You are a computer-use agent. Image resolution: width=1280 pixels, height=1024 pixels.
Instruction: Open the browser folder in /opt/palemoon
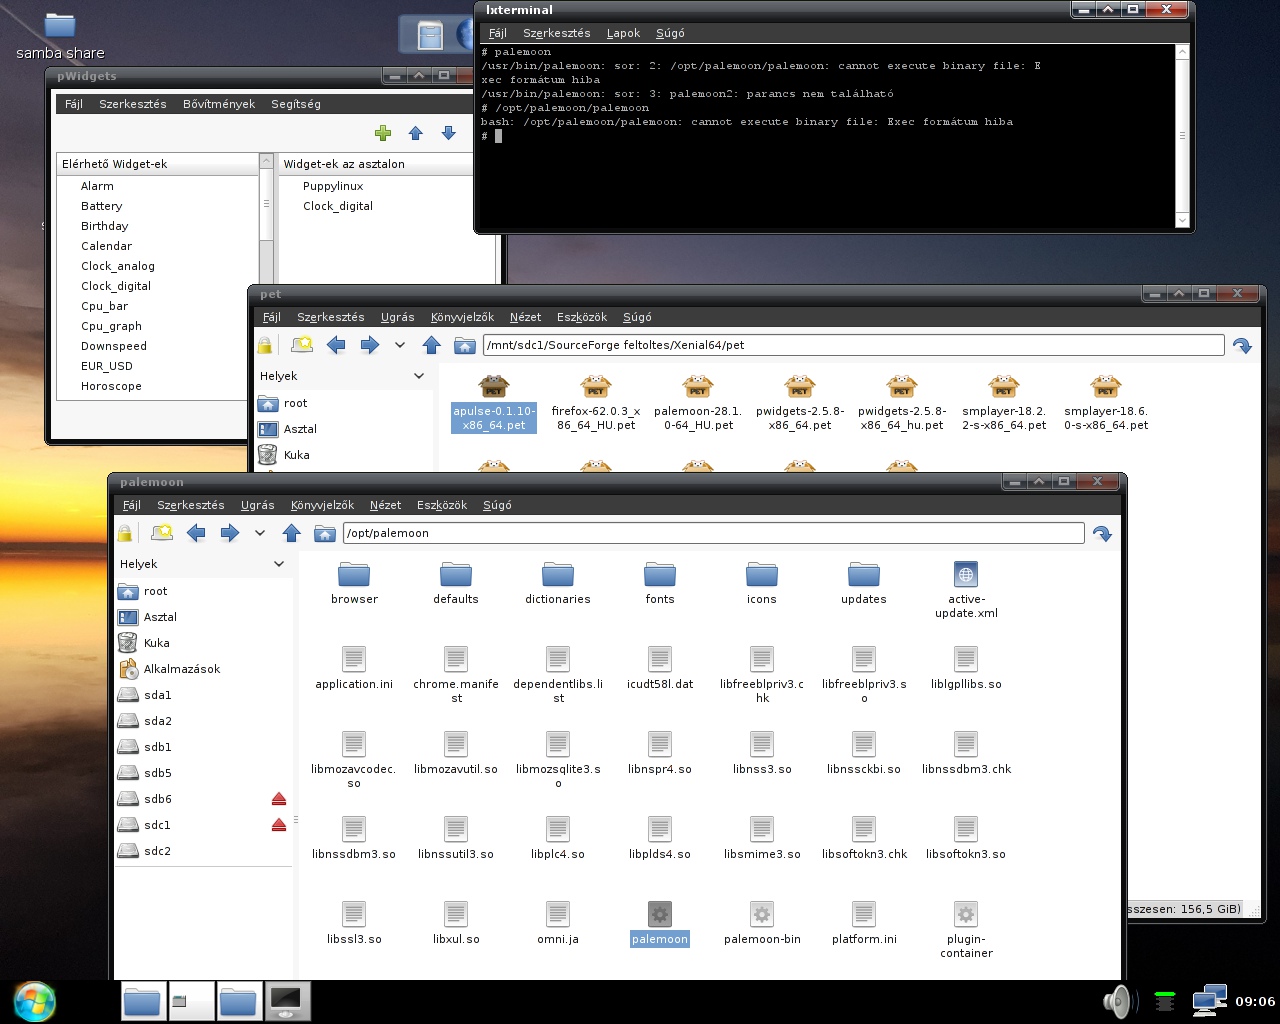point(354,583)
